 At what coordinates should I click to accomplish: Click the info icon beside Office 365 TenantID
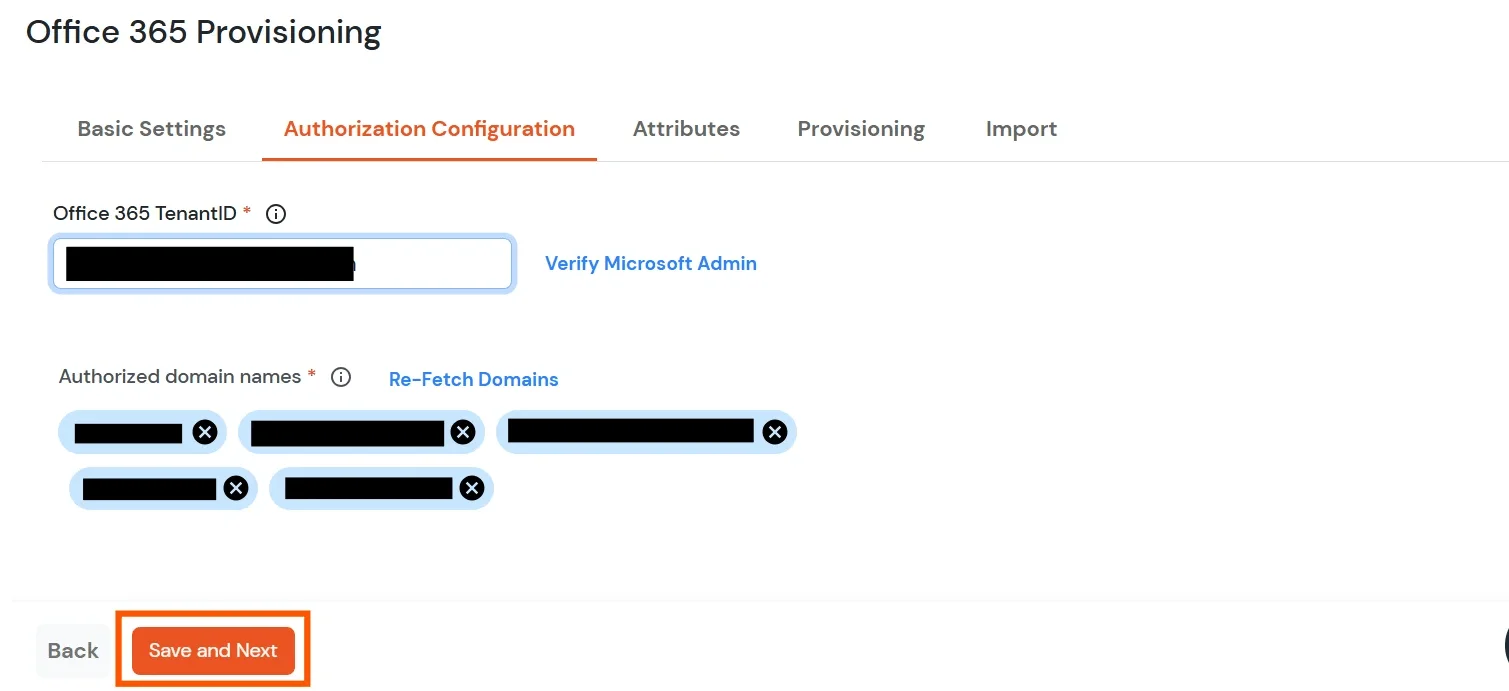point(275,213)
